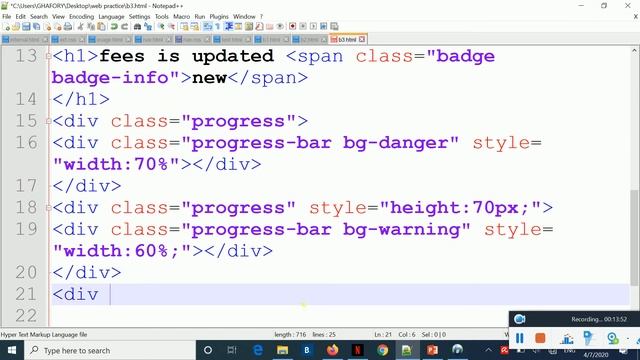Close the b3.html tab
Screen dimensions: 640x360
(x=362, y=39)
